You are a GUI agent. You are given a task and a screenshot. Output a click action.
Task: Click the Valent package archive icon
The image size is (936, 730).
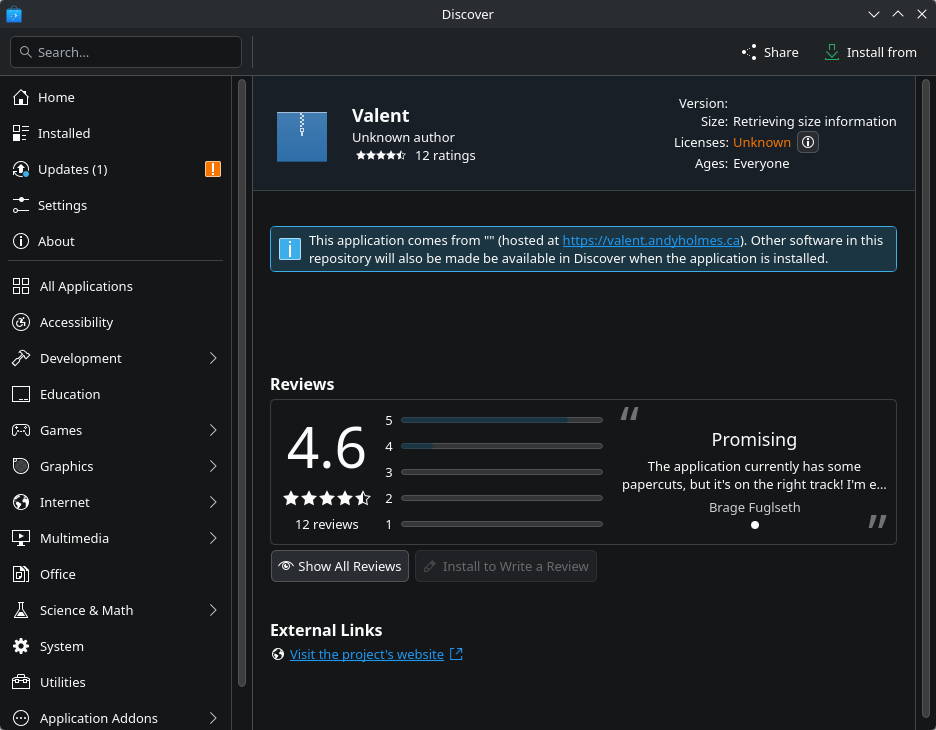tap(302, 136)
